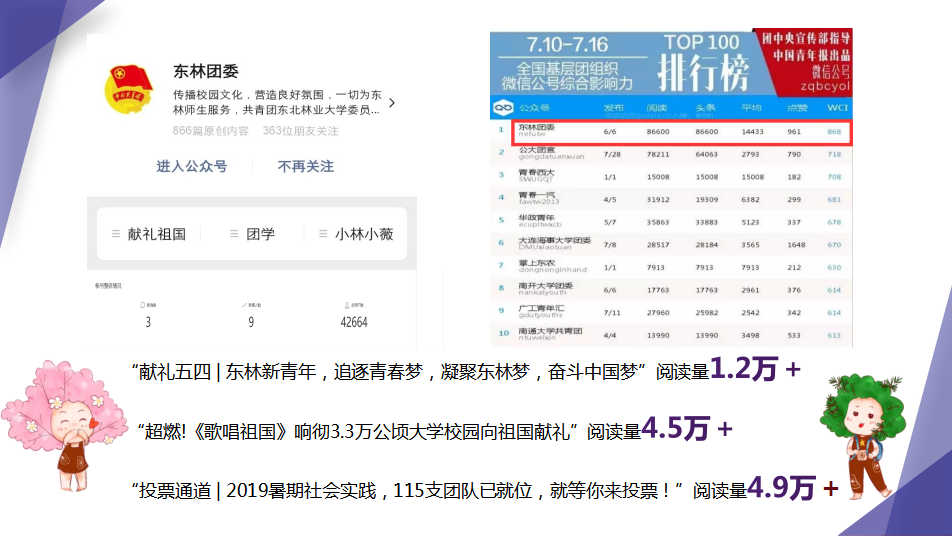Screen dimensions: 952x536
Task: Click the 不再关注 unfollow button
Action: (x=306, y=166)
